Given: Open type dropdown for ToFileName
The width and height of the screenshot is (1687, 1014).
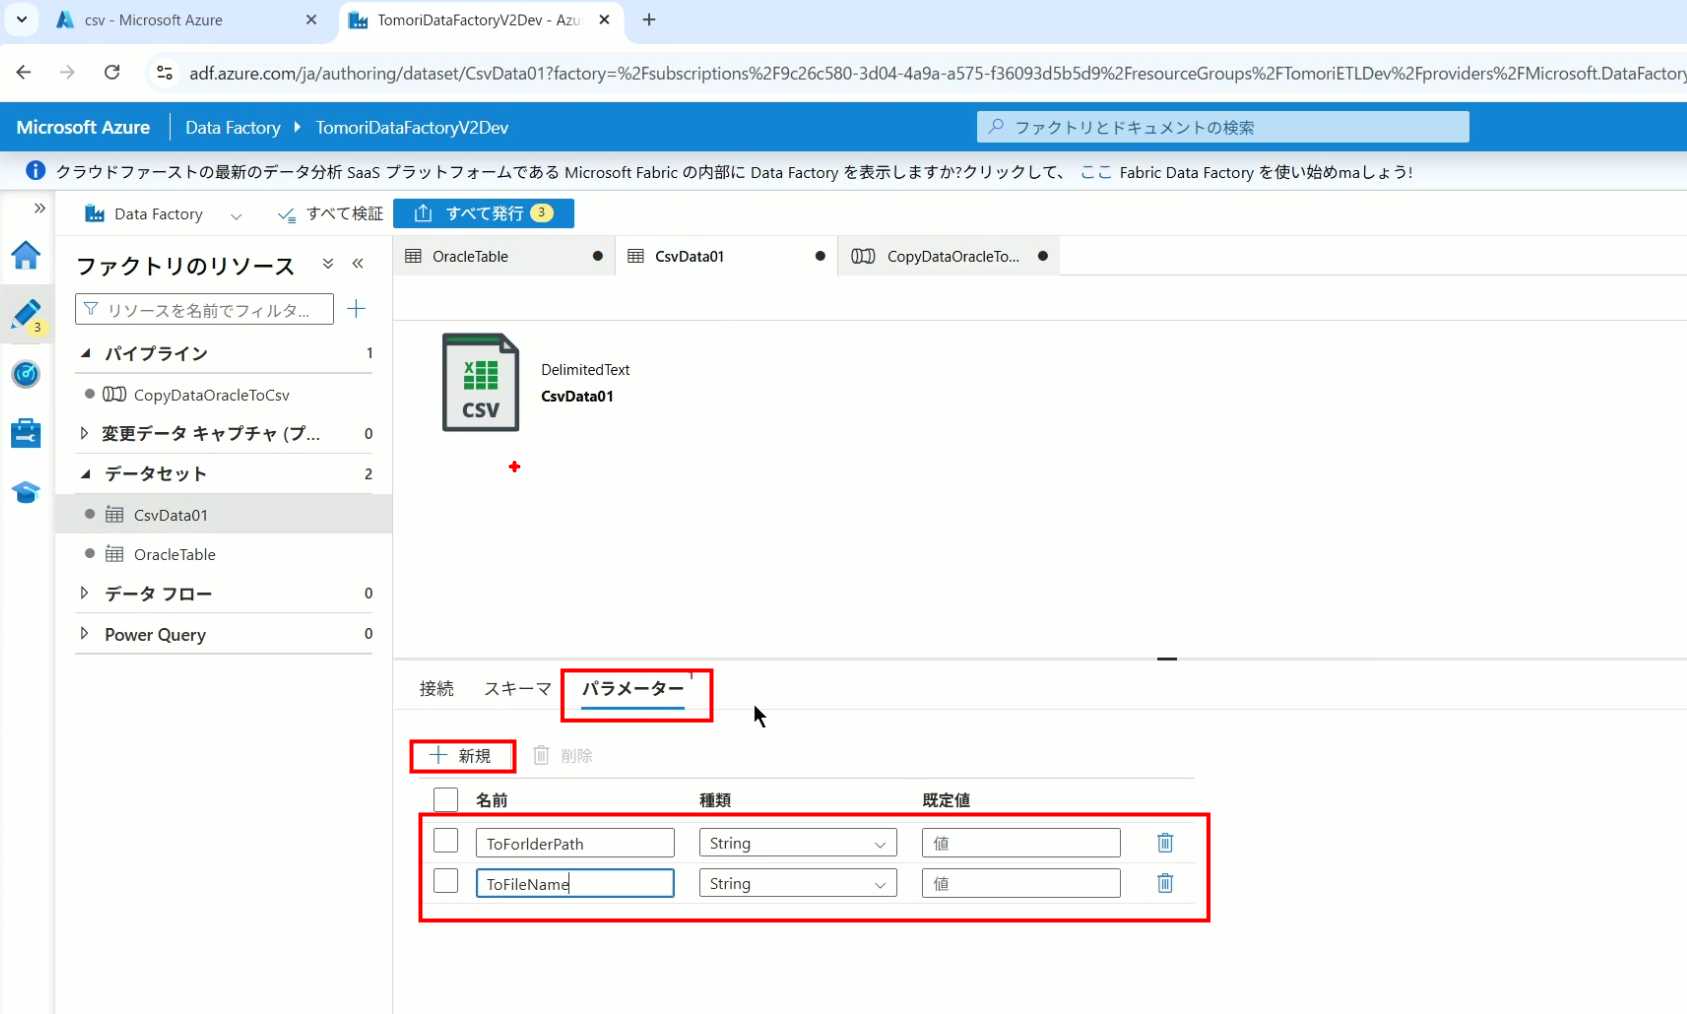Looking at the screenshot, I should (x=797, y=883).
